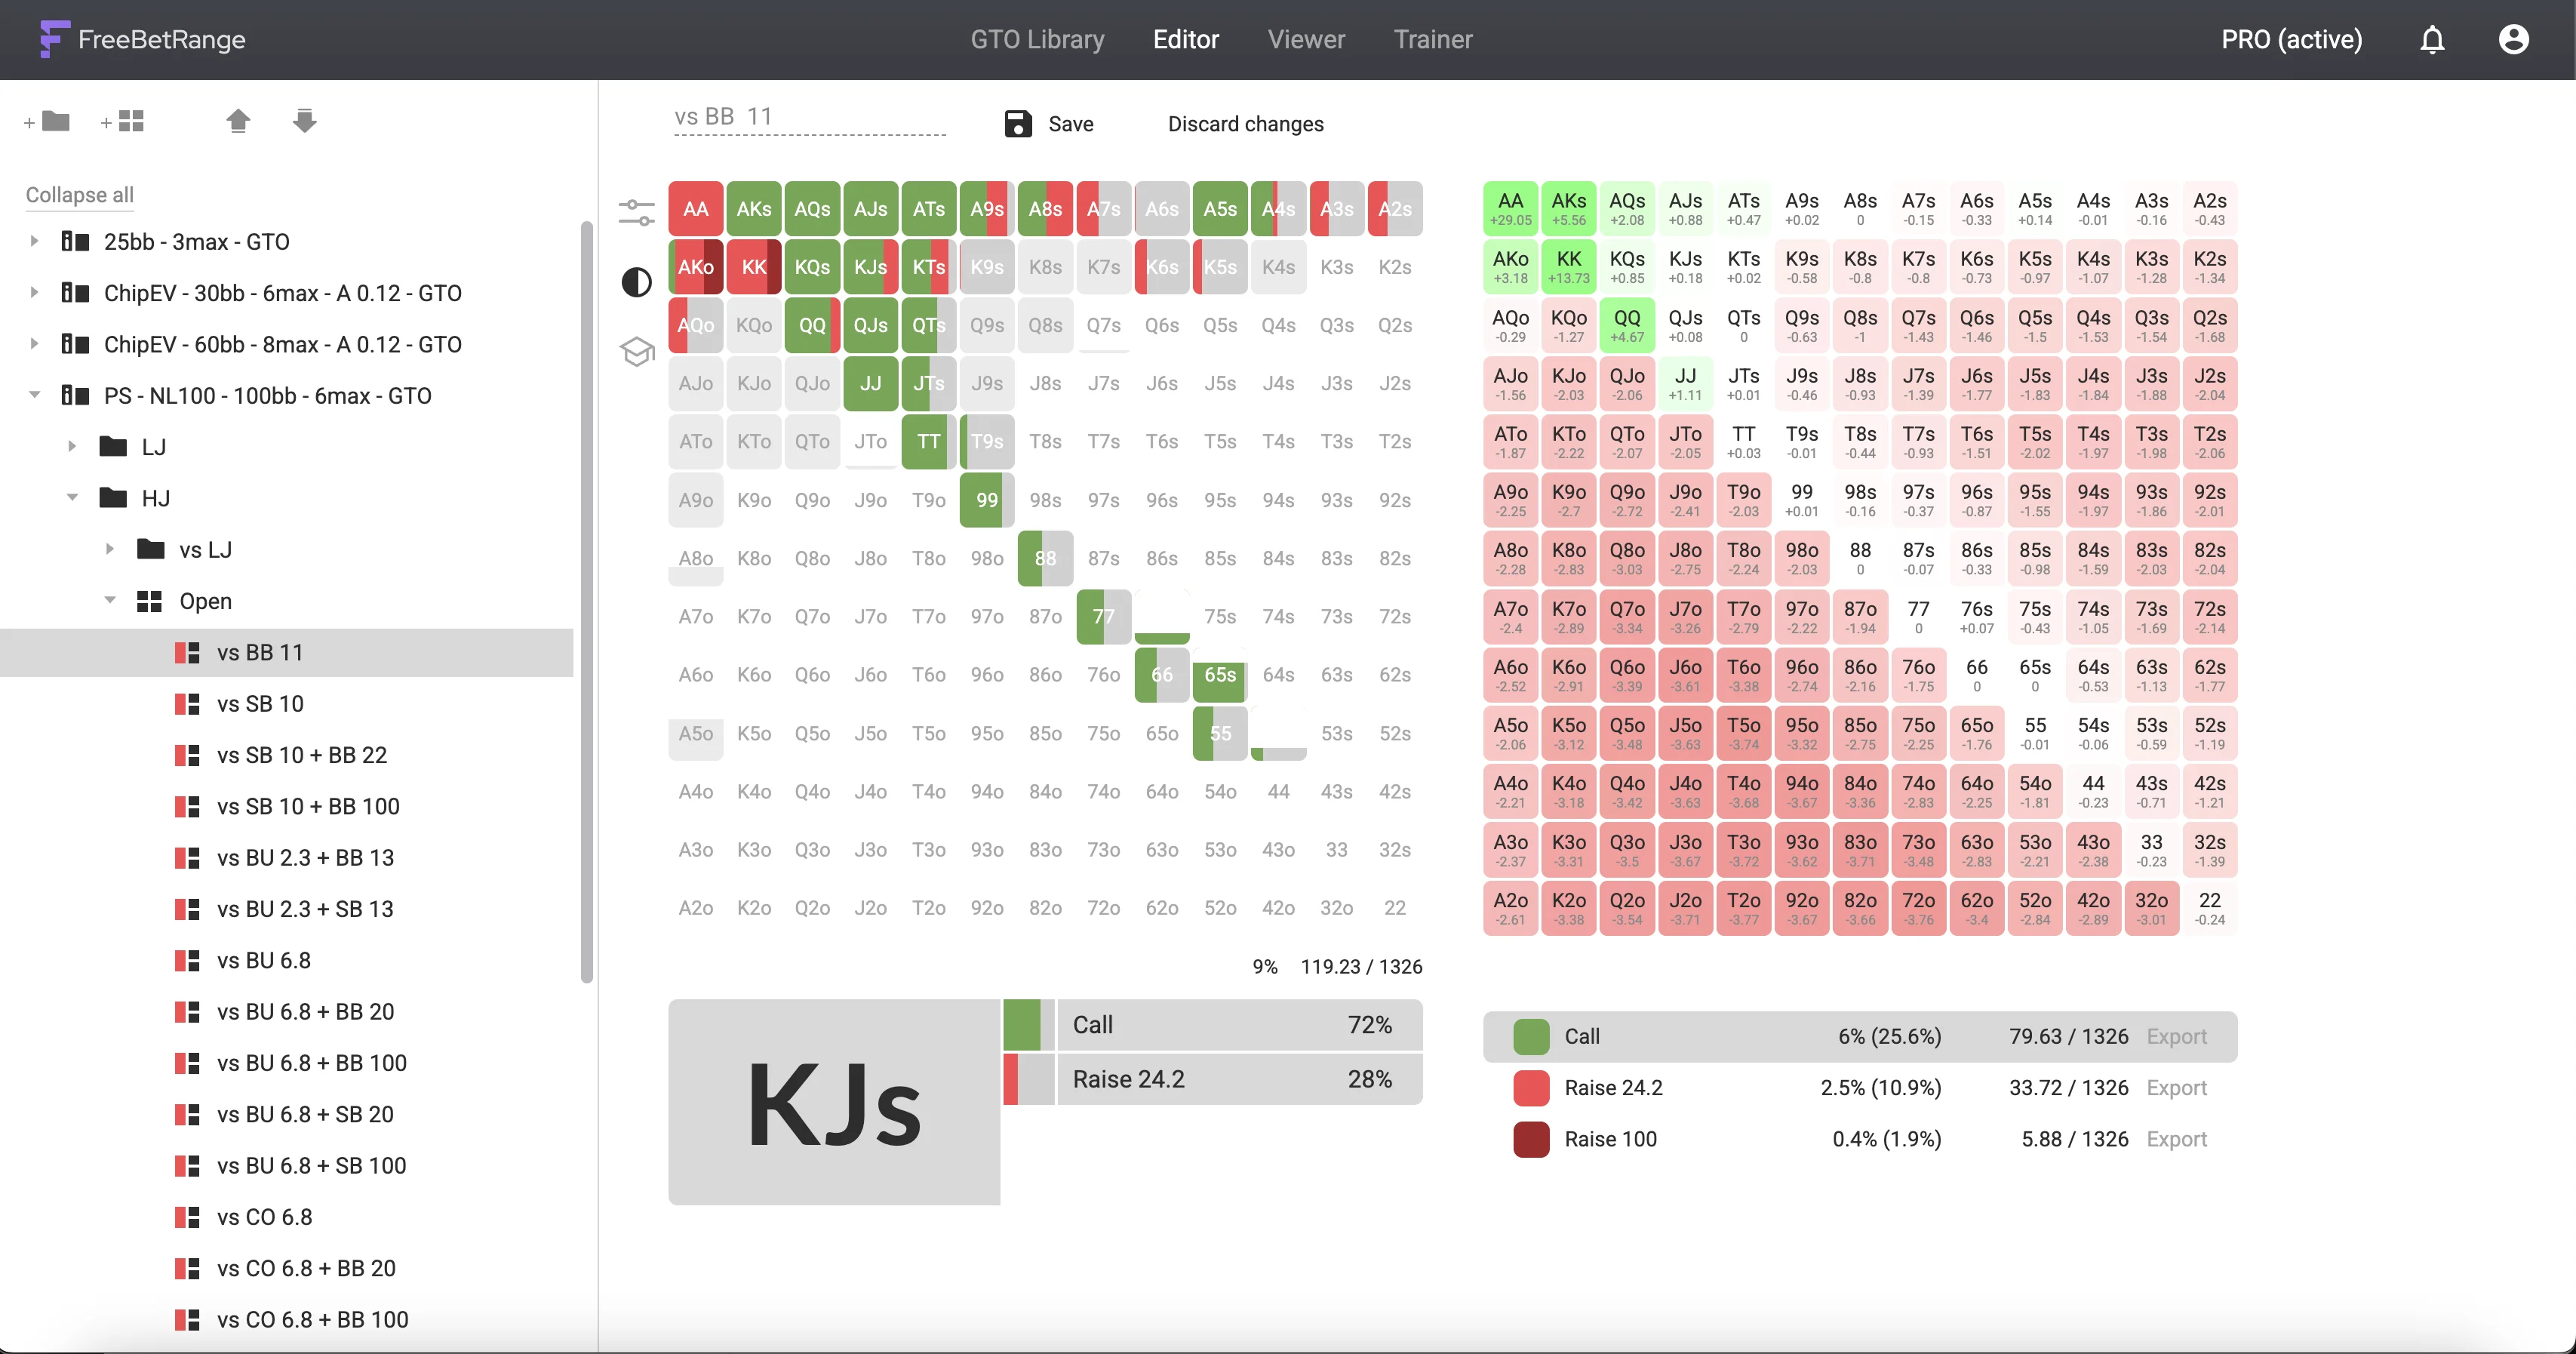Open notifications bell icon
Viewport: 2576px width, 1354px height.
(x=2432, y=40)
